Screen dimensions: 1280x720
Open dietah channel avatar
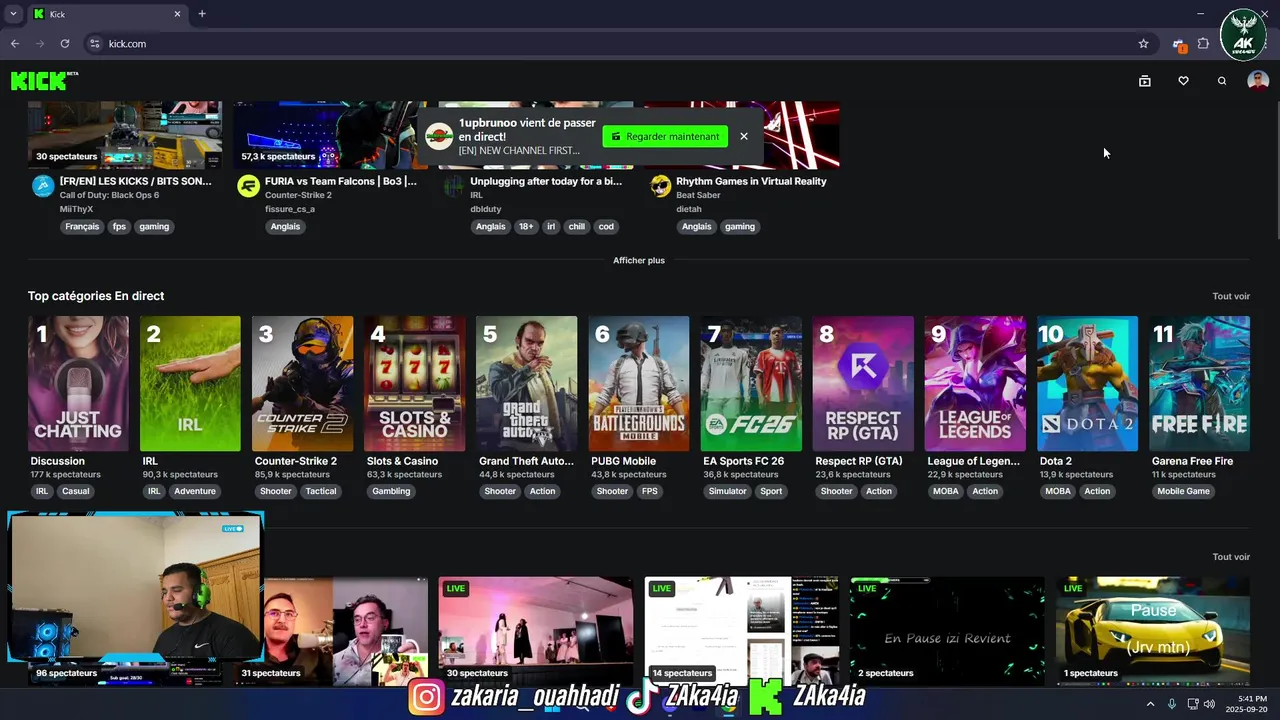point(660,186)
